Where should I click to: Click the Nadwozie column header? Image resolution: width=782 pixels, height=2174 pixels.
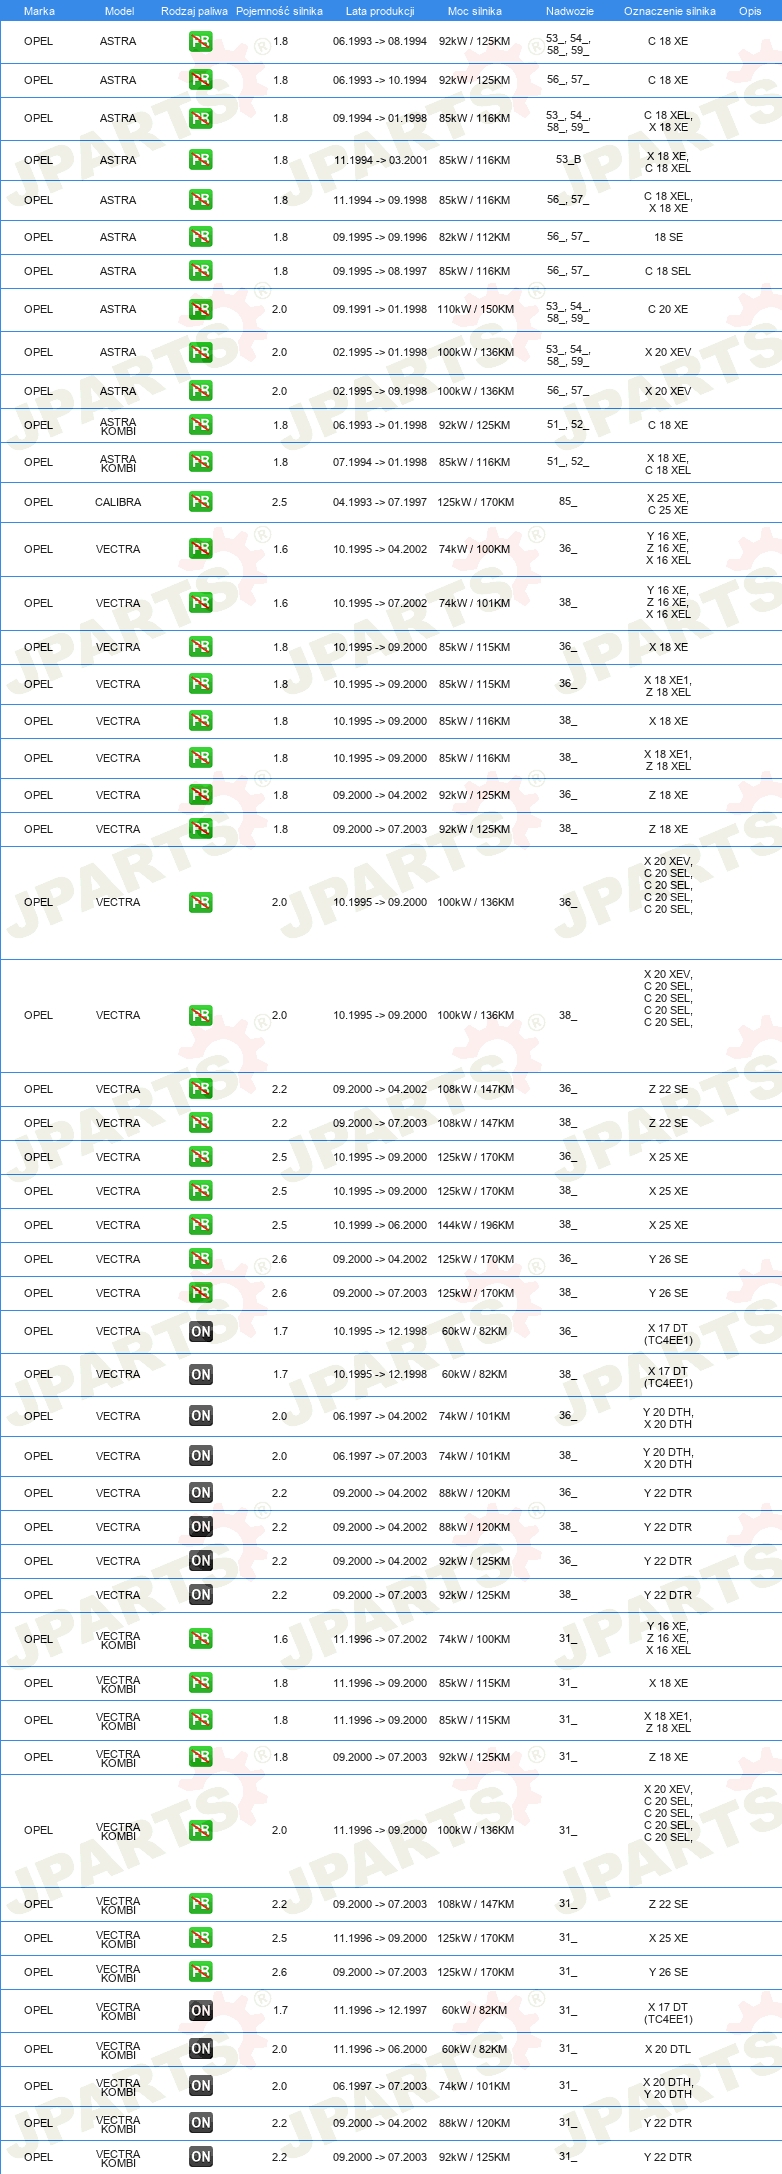pyautogui.click(x=570, y=11)
